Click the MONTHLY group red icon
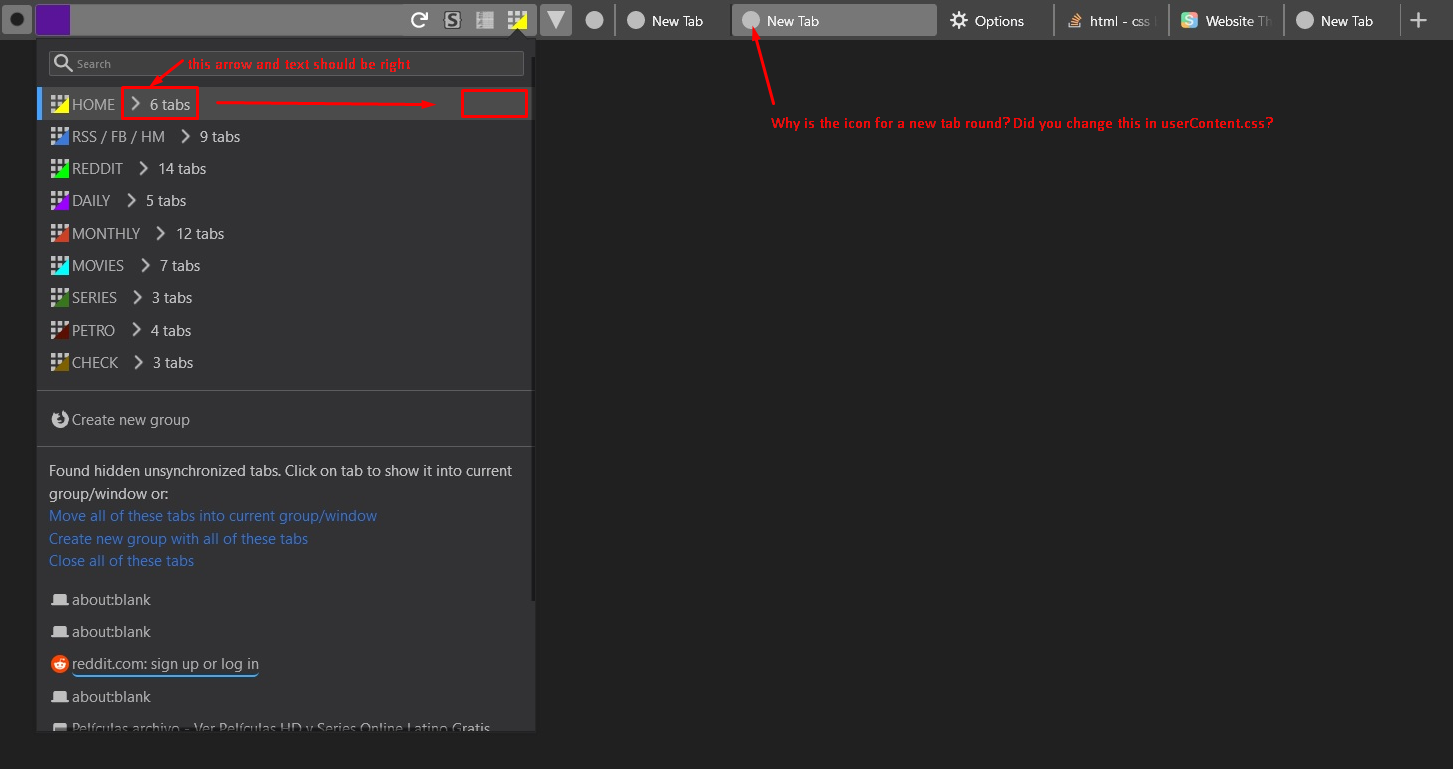 click(60, 233)
